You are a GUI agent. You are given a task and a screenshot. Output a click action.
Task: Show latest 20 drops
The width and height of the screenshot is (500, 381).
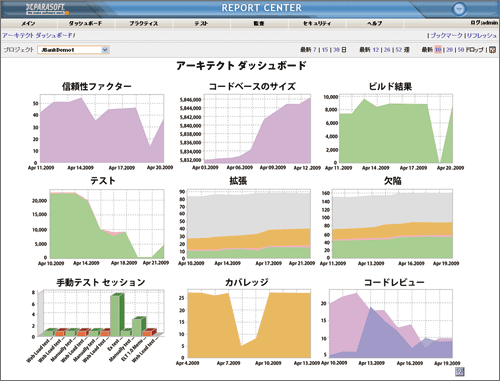[x=450, y=50]
